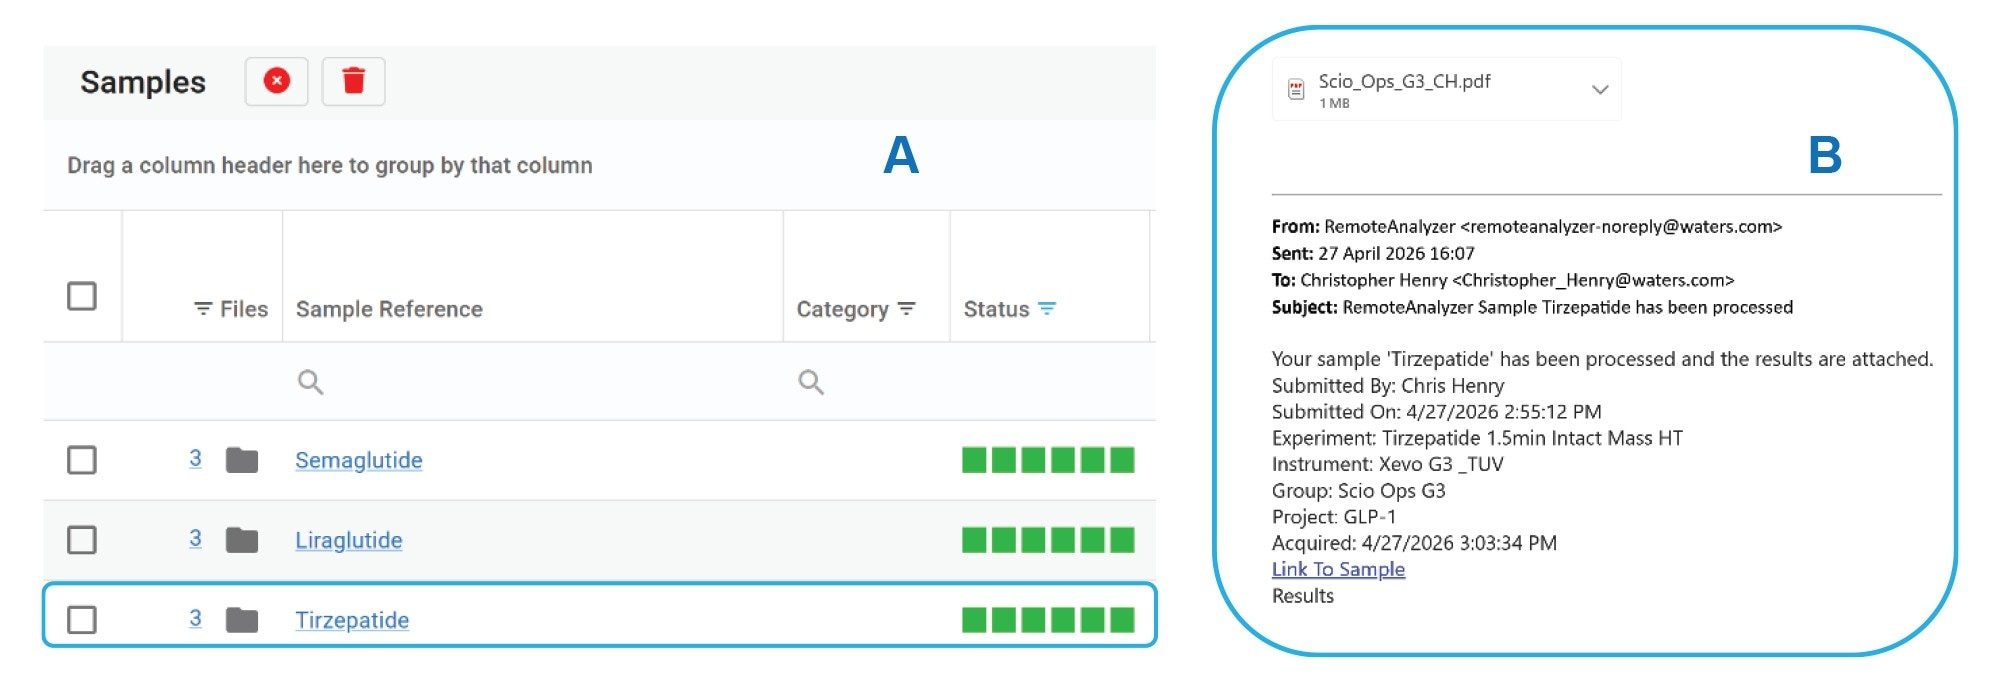Expand the Scio_Ops_G3_CH.pdf attachment dropdown arrow
The height and width of the screenshot is (691, 2000).
1600,89
